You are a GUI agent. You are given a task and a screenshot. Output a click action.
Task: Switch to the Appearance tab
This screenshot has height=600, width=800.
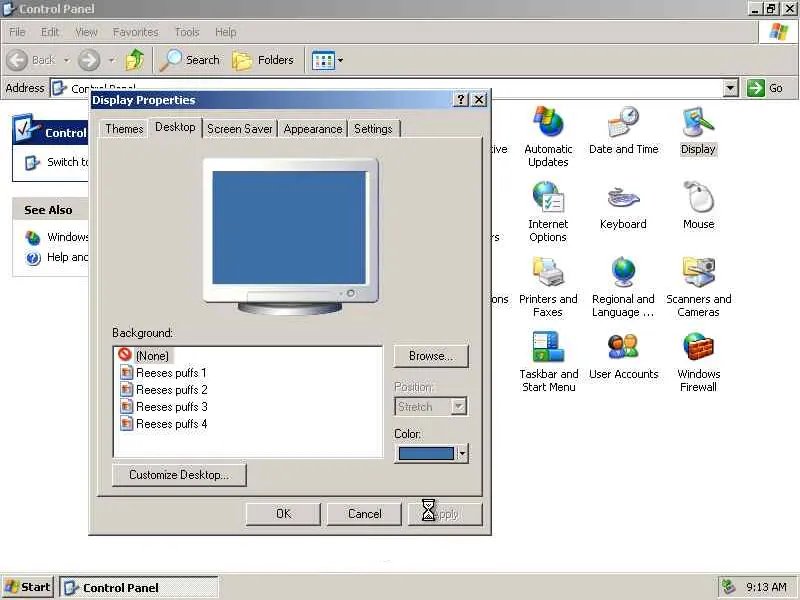[x=313, y=129]
